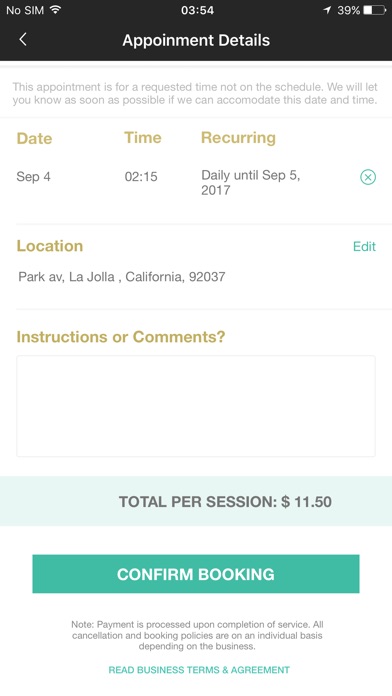Tap the battery icon in status bar

(375, 10)
